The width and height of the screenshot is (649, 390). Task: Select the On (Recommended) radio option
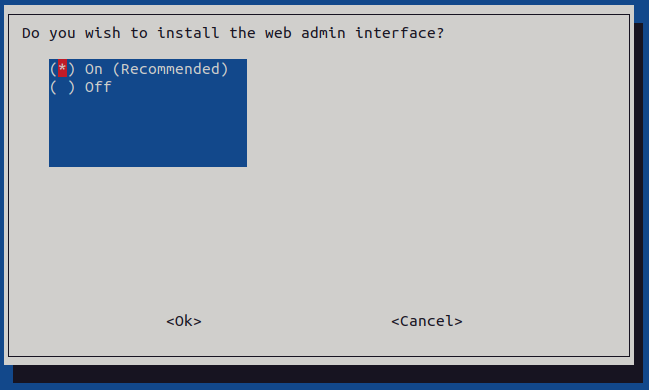tap(139, 69)
